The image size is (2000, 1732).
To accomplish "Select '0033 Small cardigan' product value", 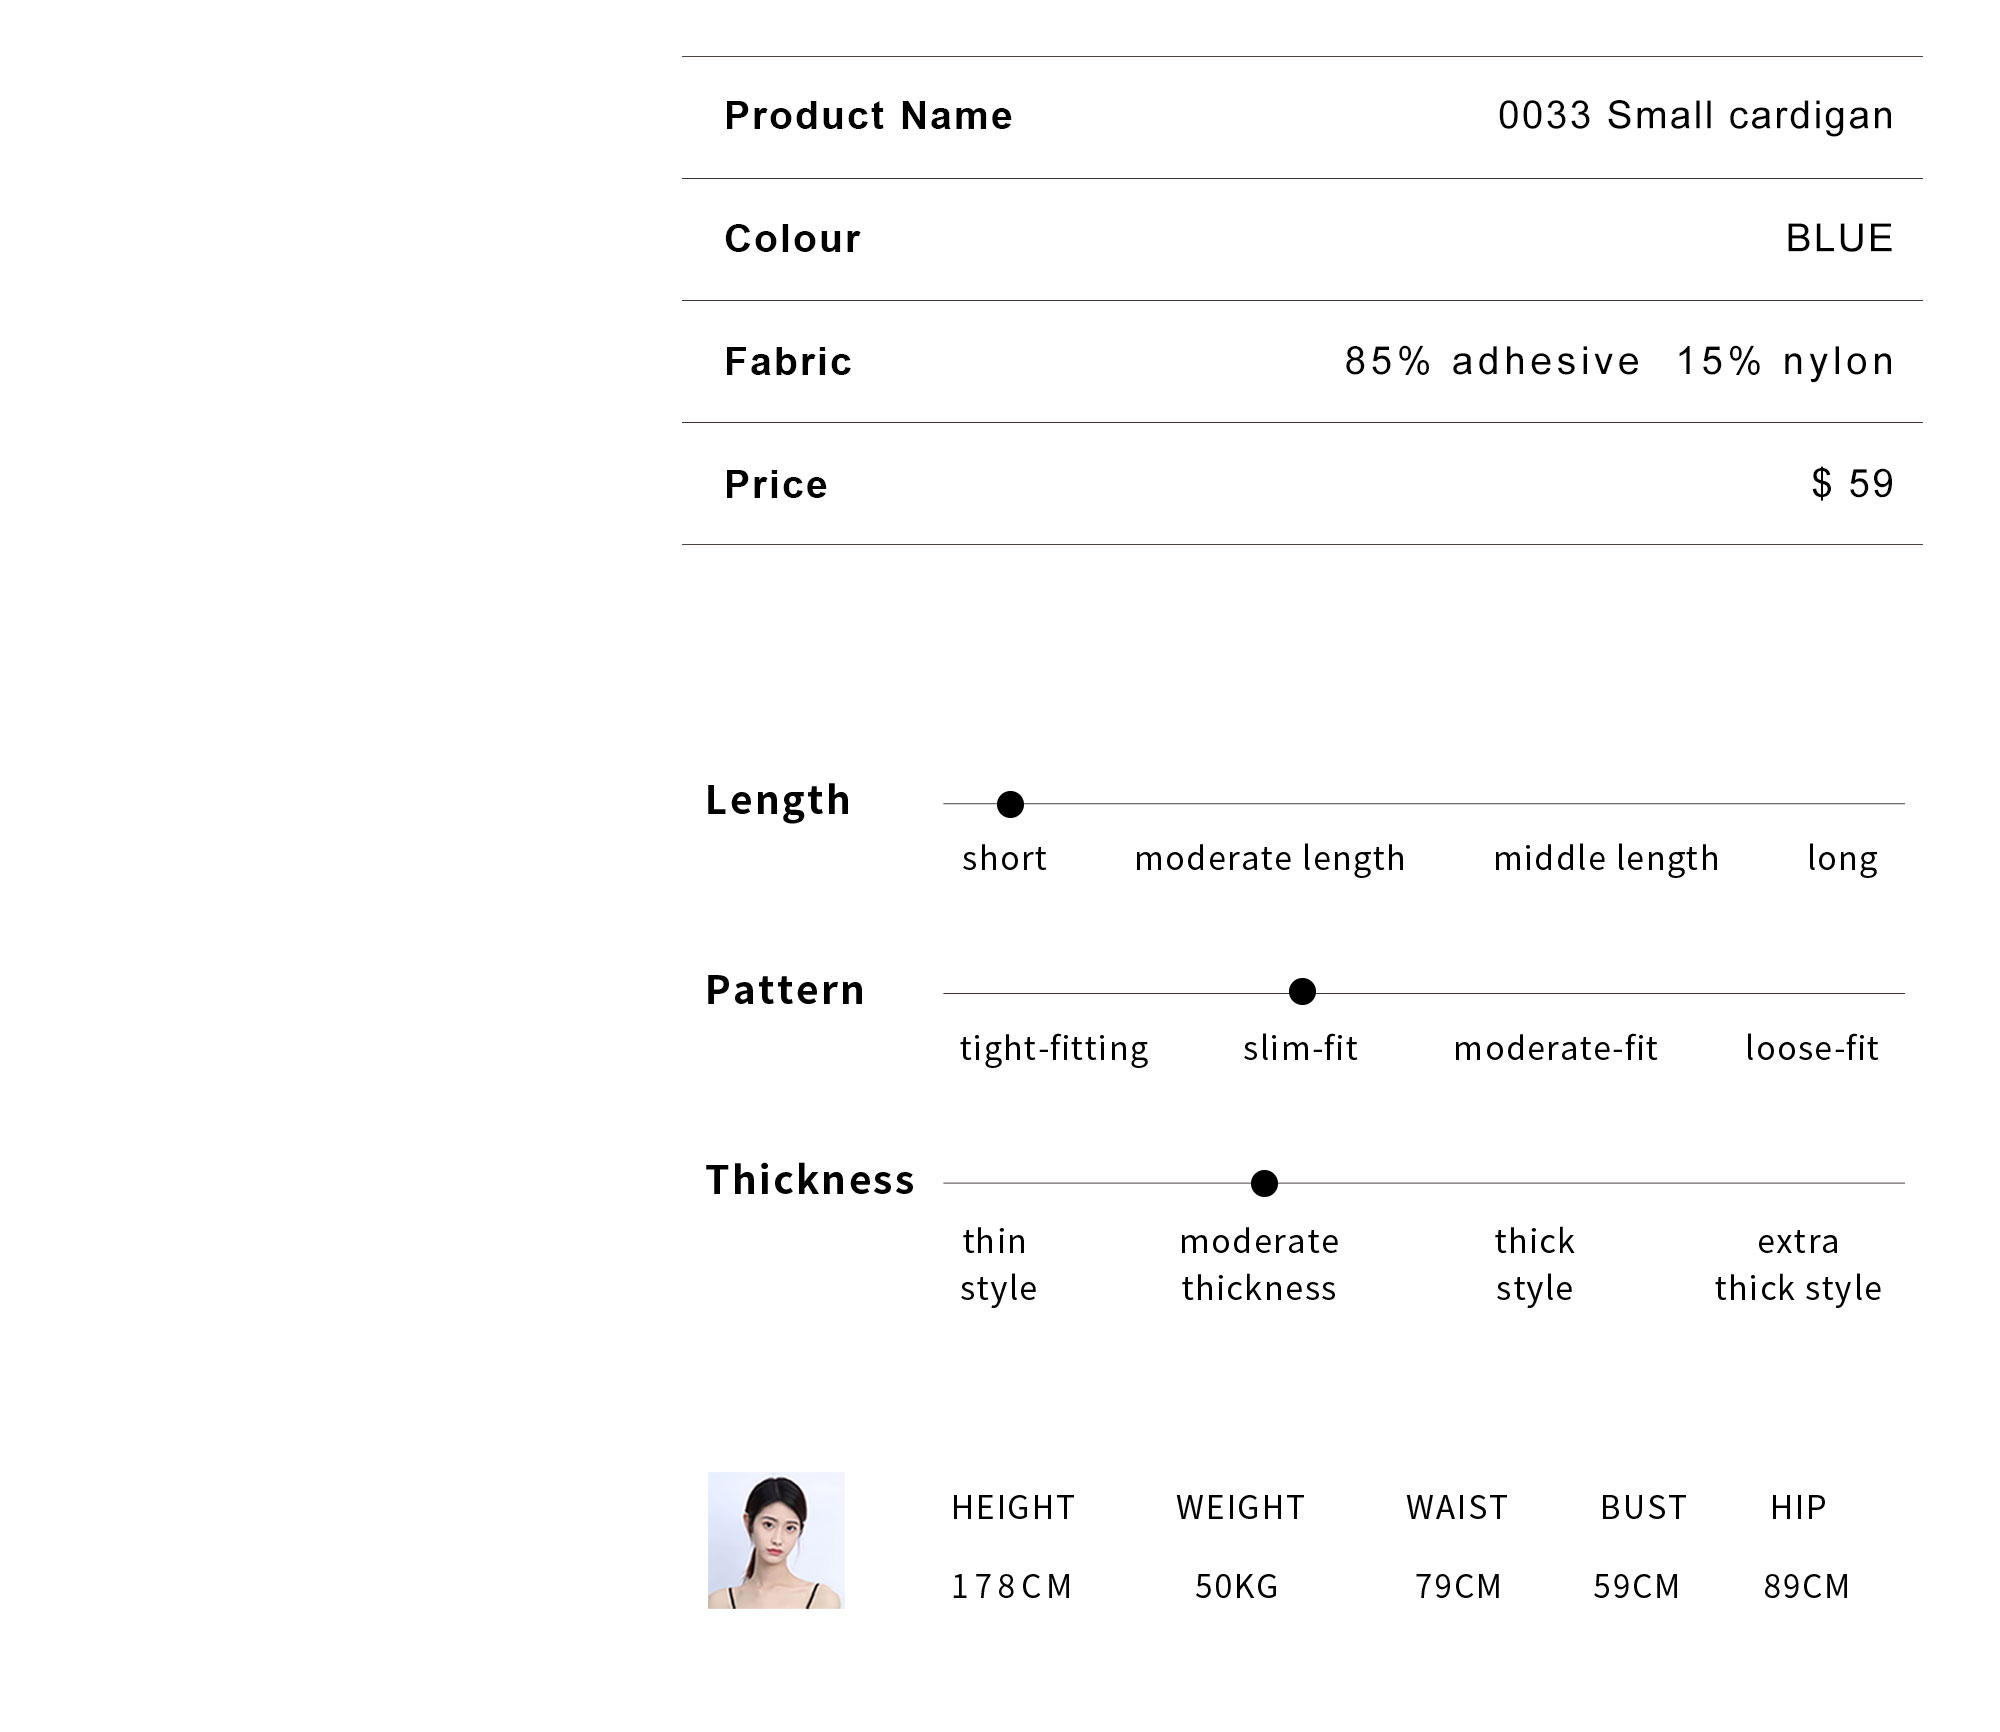I will [x=1695, y=116].
